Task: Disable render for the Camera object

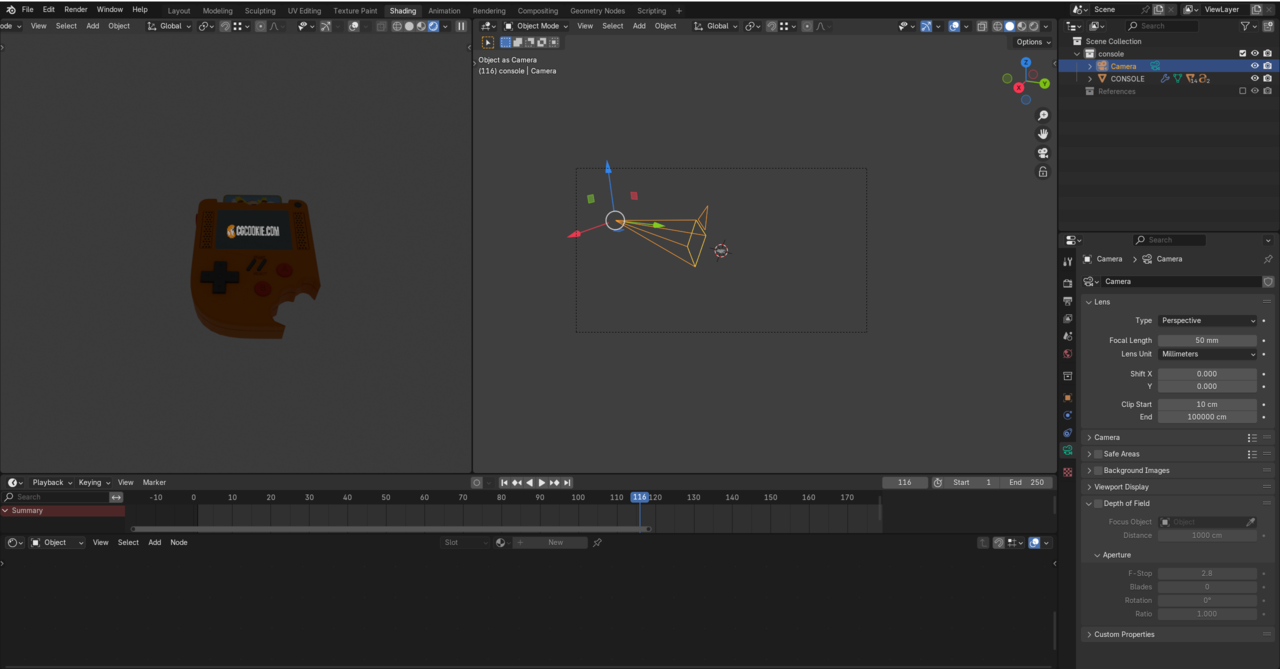Action: pyautogui.click(x=1267, y=66)
